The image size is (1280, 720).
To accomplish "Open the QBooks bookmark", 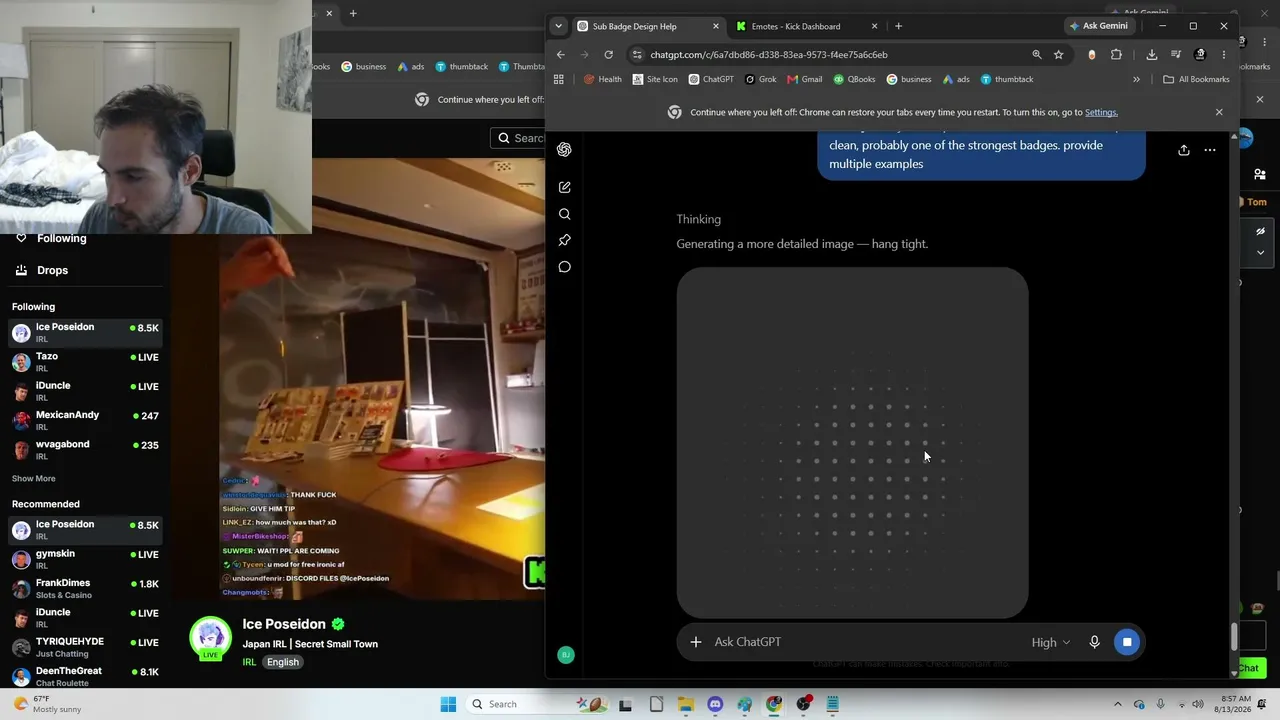I will 854,79.
